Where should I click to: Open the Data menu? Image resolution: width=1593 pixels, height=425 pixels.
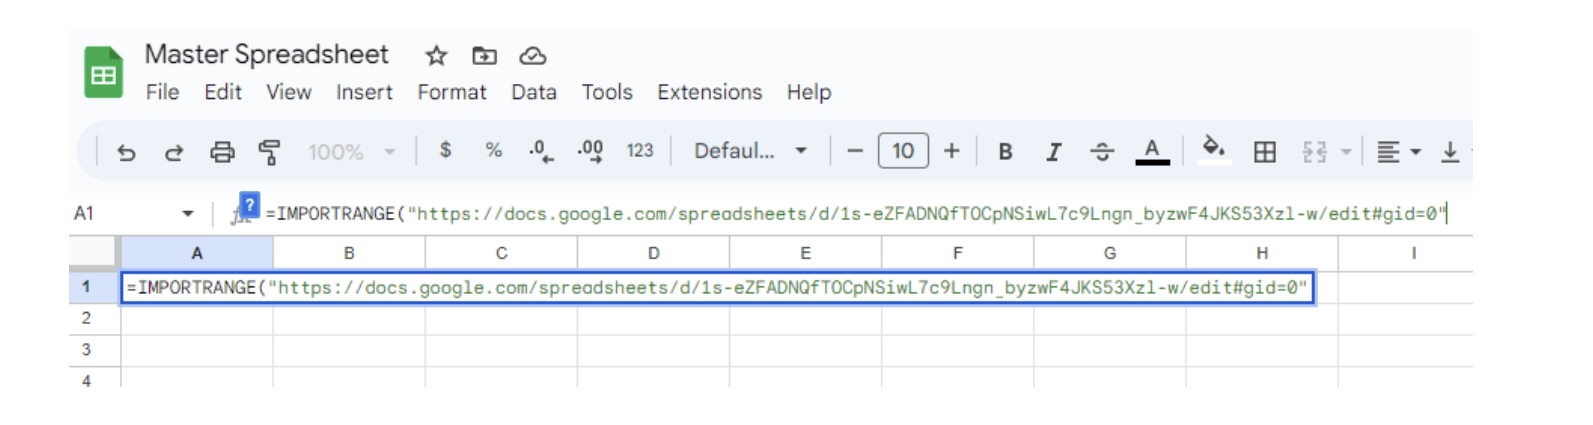pyautogui.click(x=534, y=92)
